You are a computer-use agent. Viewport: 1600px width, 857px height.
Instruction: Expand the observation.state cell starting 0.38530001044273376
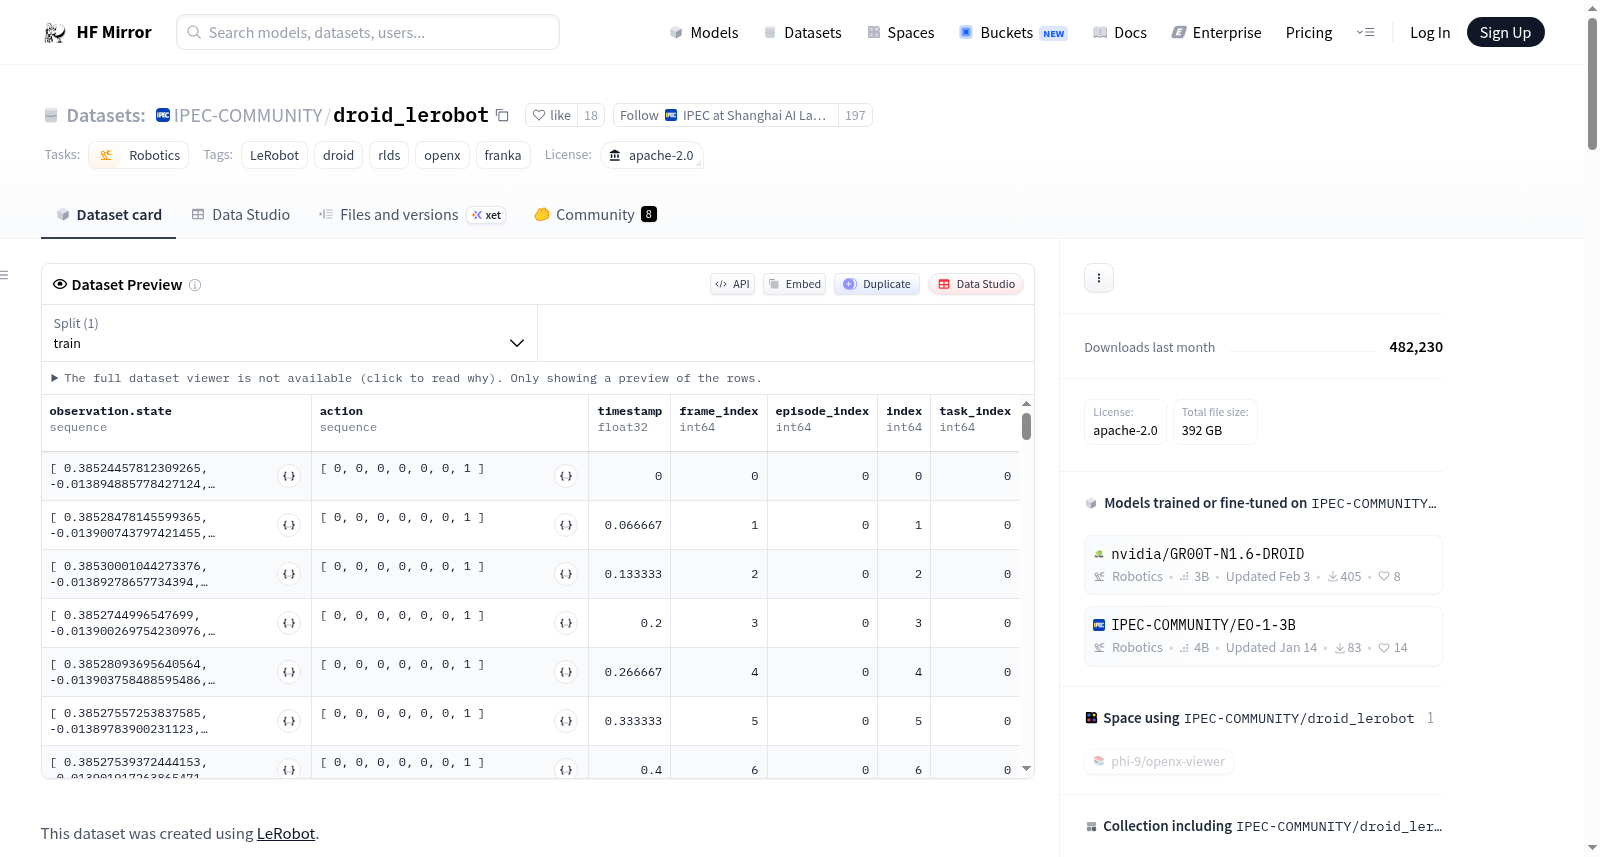click(x=289, y=574)
